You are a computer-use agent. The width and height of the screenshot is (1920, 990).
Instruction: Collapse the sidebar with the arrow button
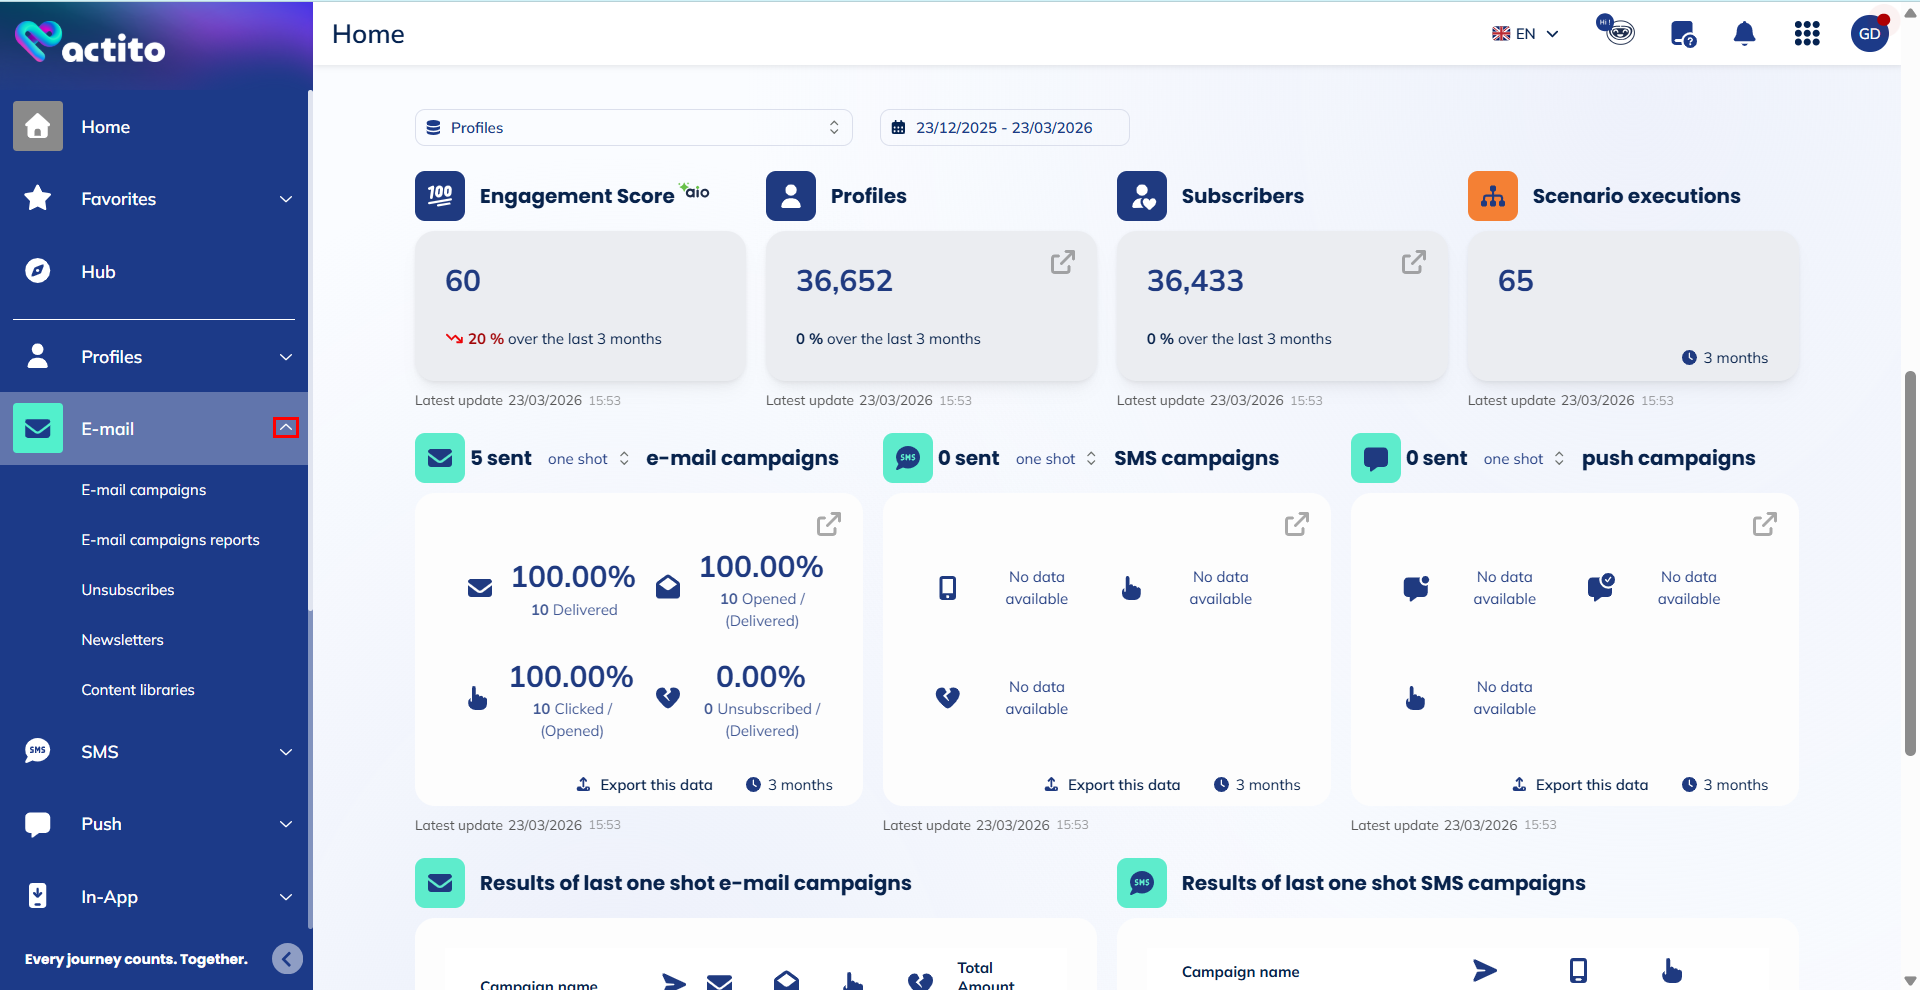[287, 959]
